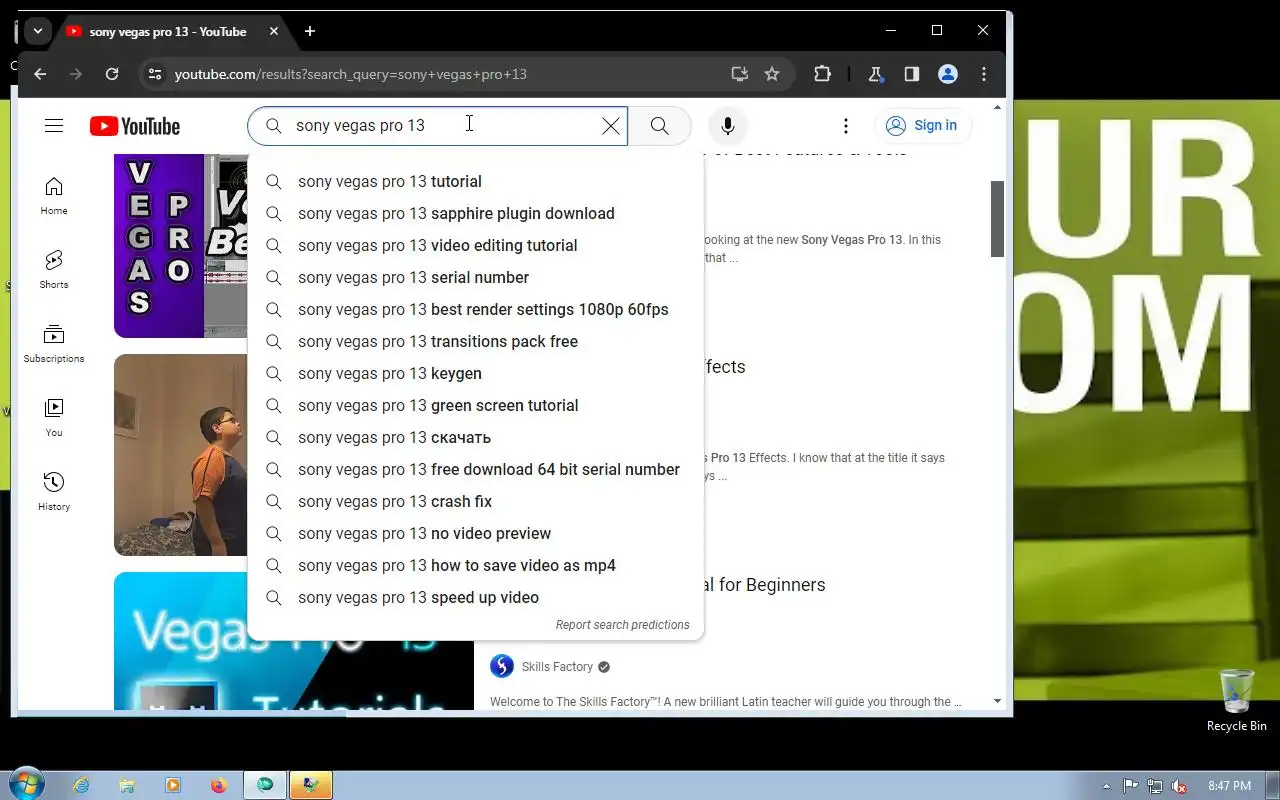
Task: Choose suggestion 'sony vegas pro 13 tutorial'
Action: (x=475, y=181)
